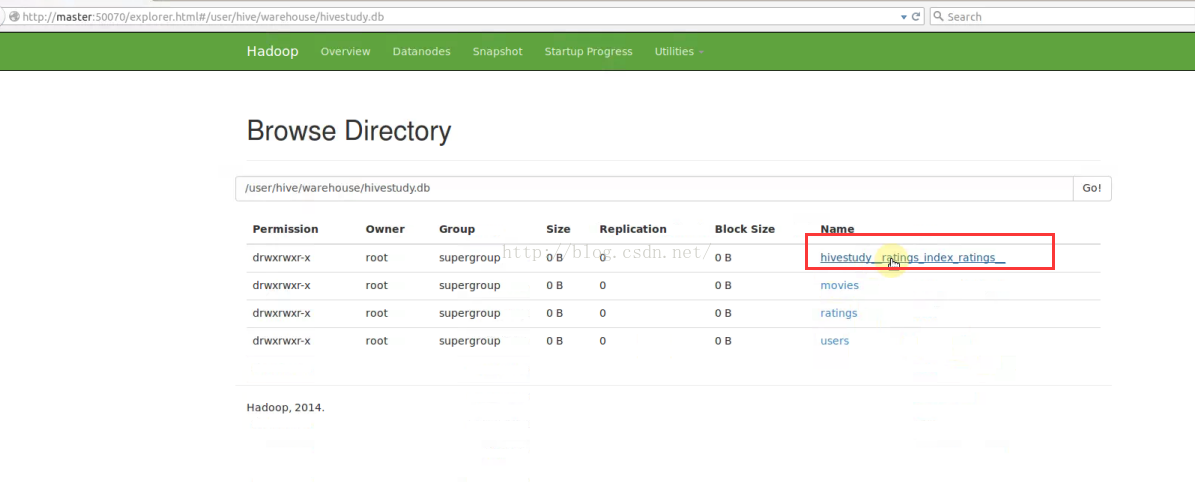Click permission drwxrwxr-x in movies row
The image size is (1195, 482).
281,285
